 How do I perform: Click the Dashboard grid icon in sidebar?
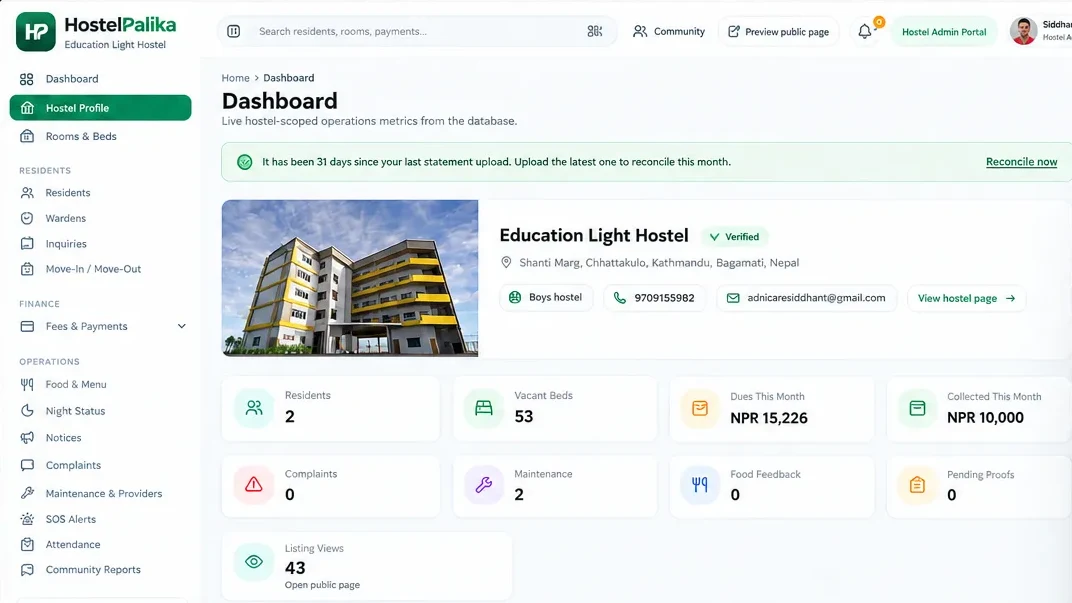pyautogui.click(x=27, y=79)
